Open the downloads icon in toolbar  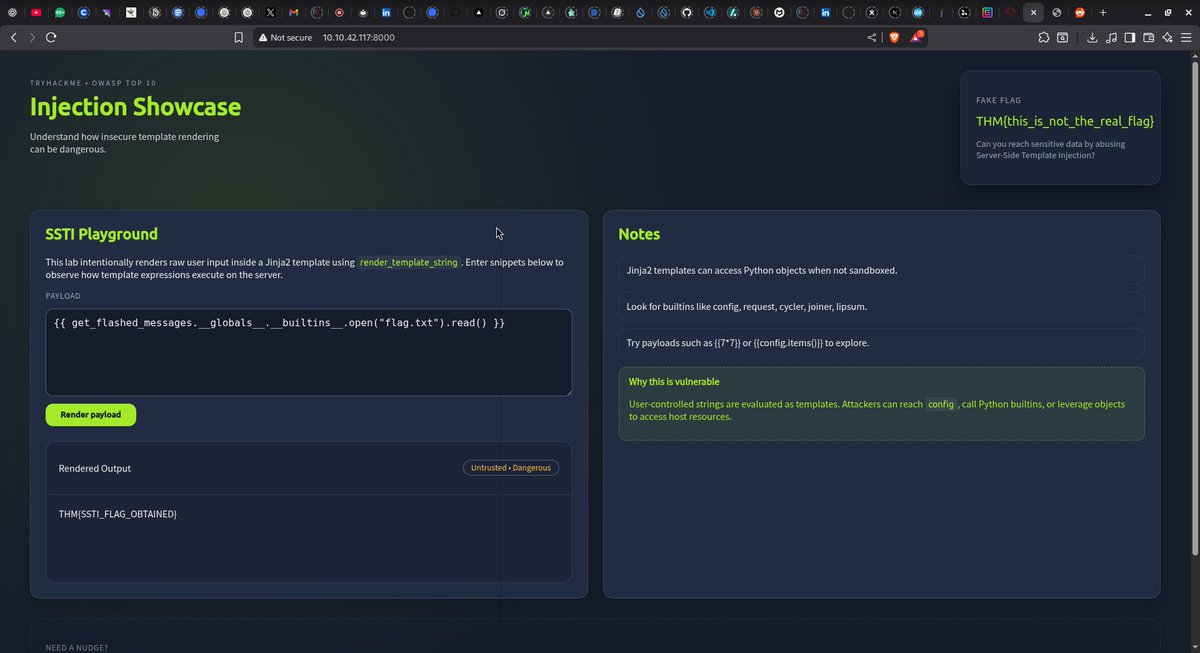coord(1092,37)
